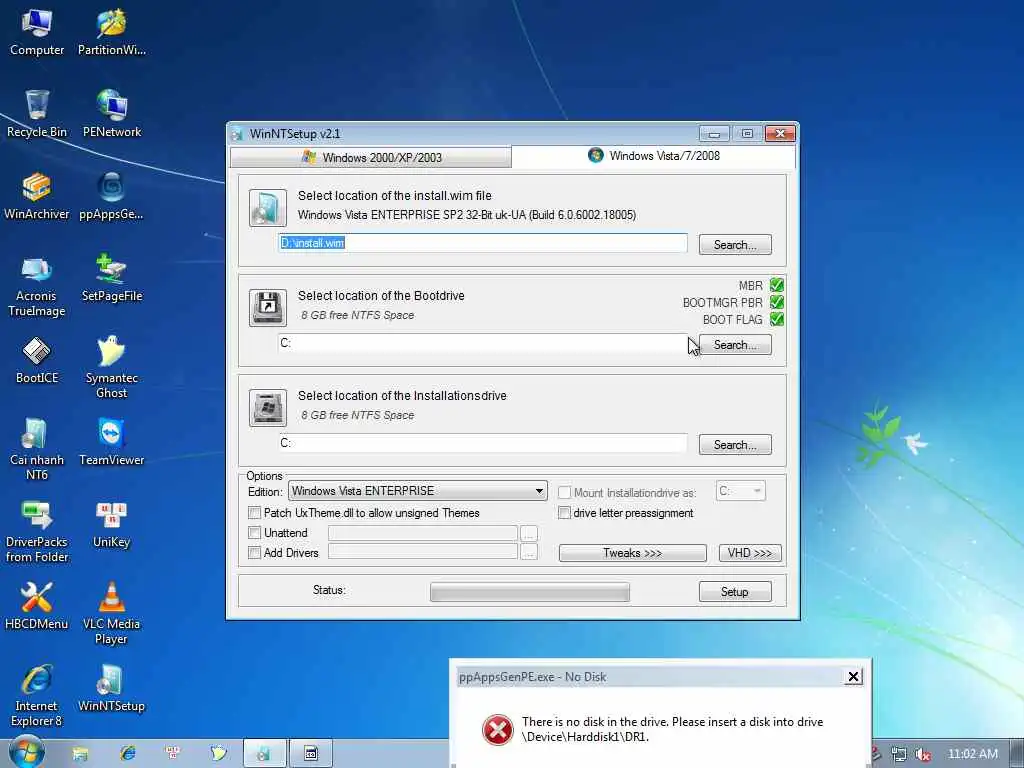The height and width of the screenshot is (768, 1024).
Task: Launch PENetwork from desktop
Action: pos(112,114)
